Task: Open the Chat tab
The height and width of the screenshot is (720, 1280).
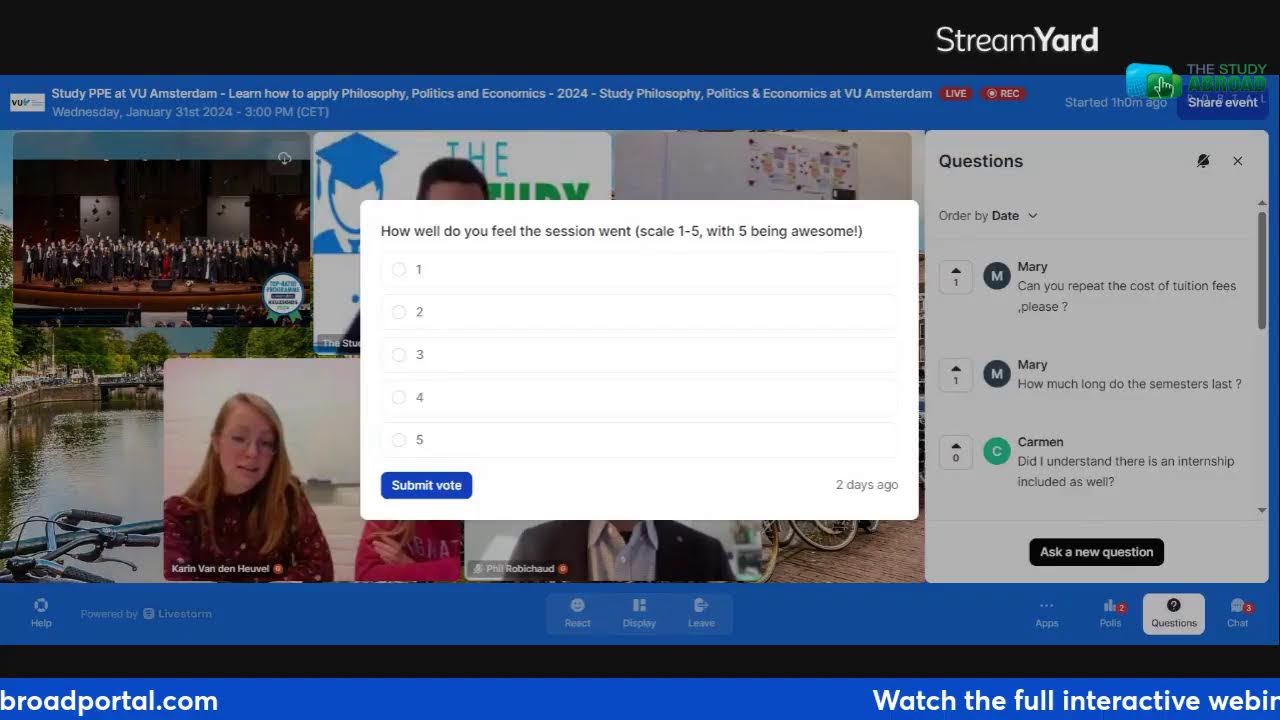Action: pos(1238,613)
